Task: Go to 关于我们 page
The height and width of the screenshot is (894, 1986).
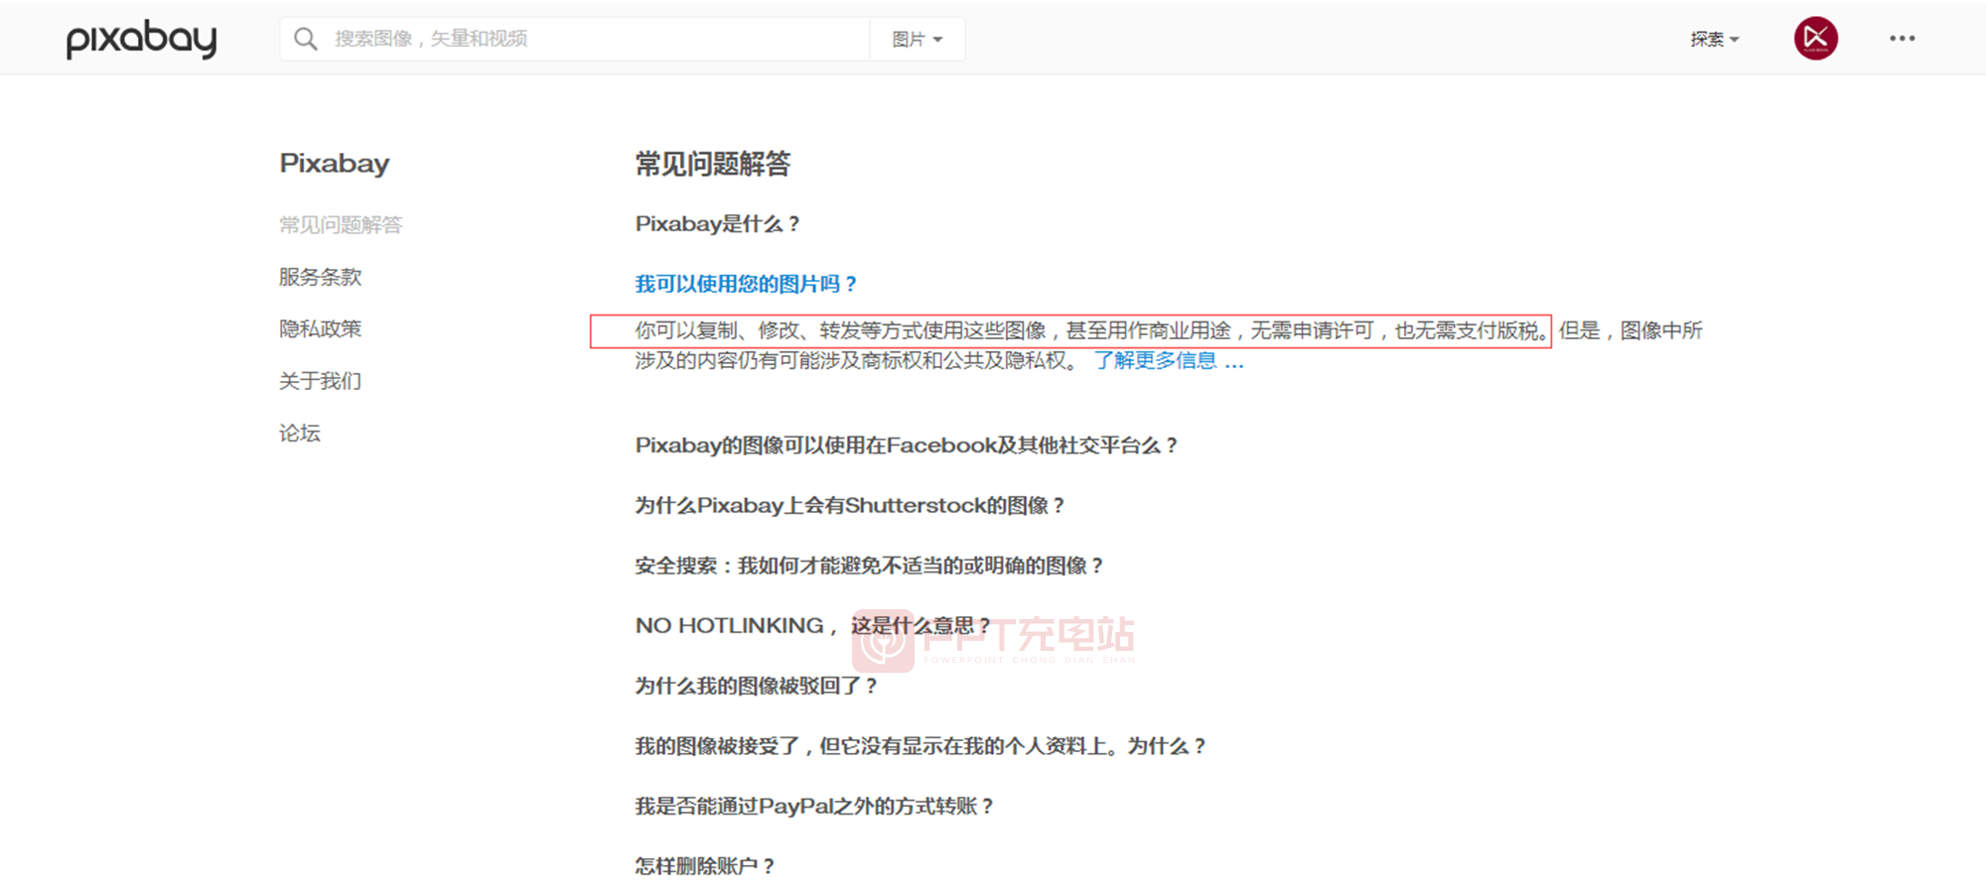Action: [x=320, y=381]
